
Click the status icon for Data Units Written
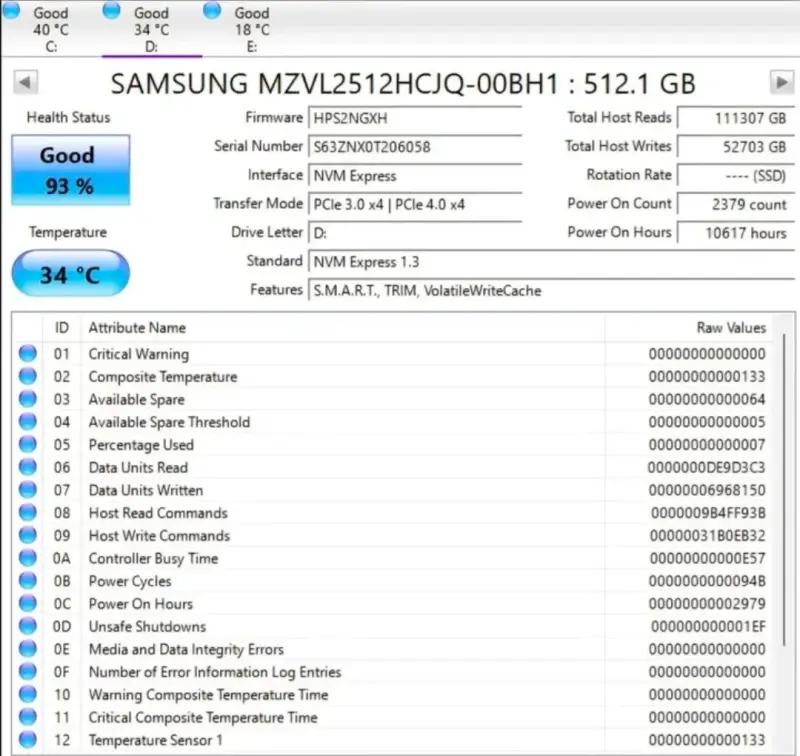[28, 490]
